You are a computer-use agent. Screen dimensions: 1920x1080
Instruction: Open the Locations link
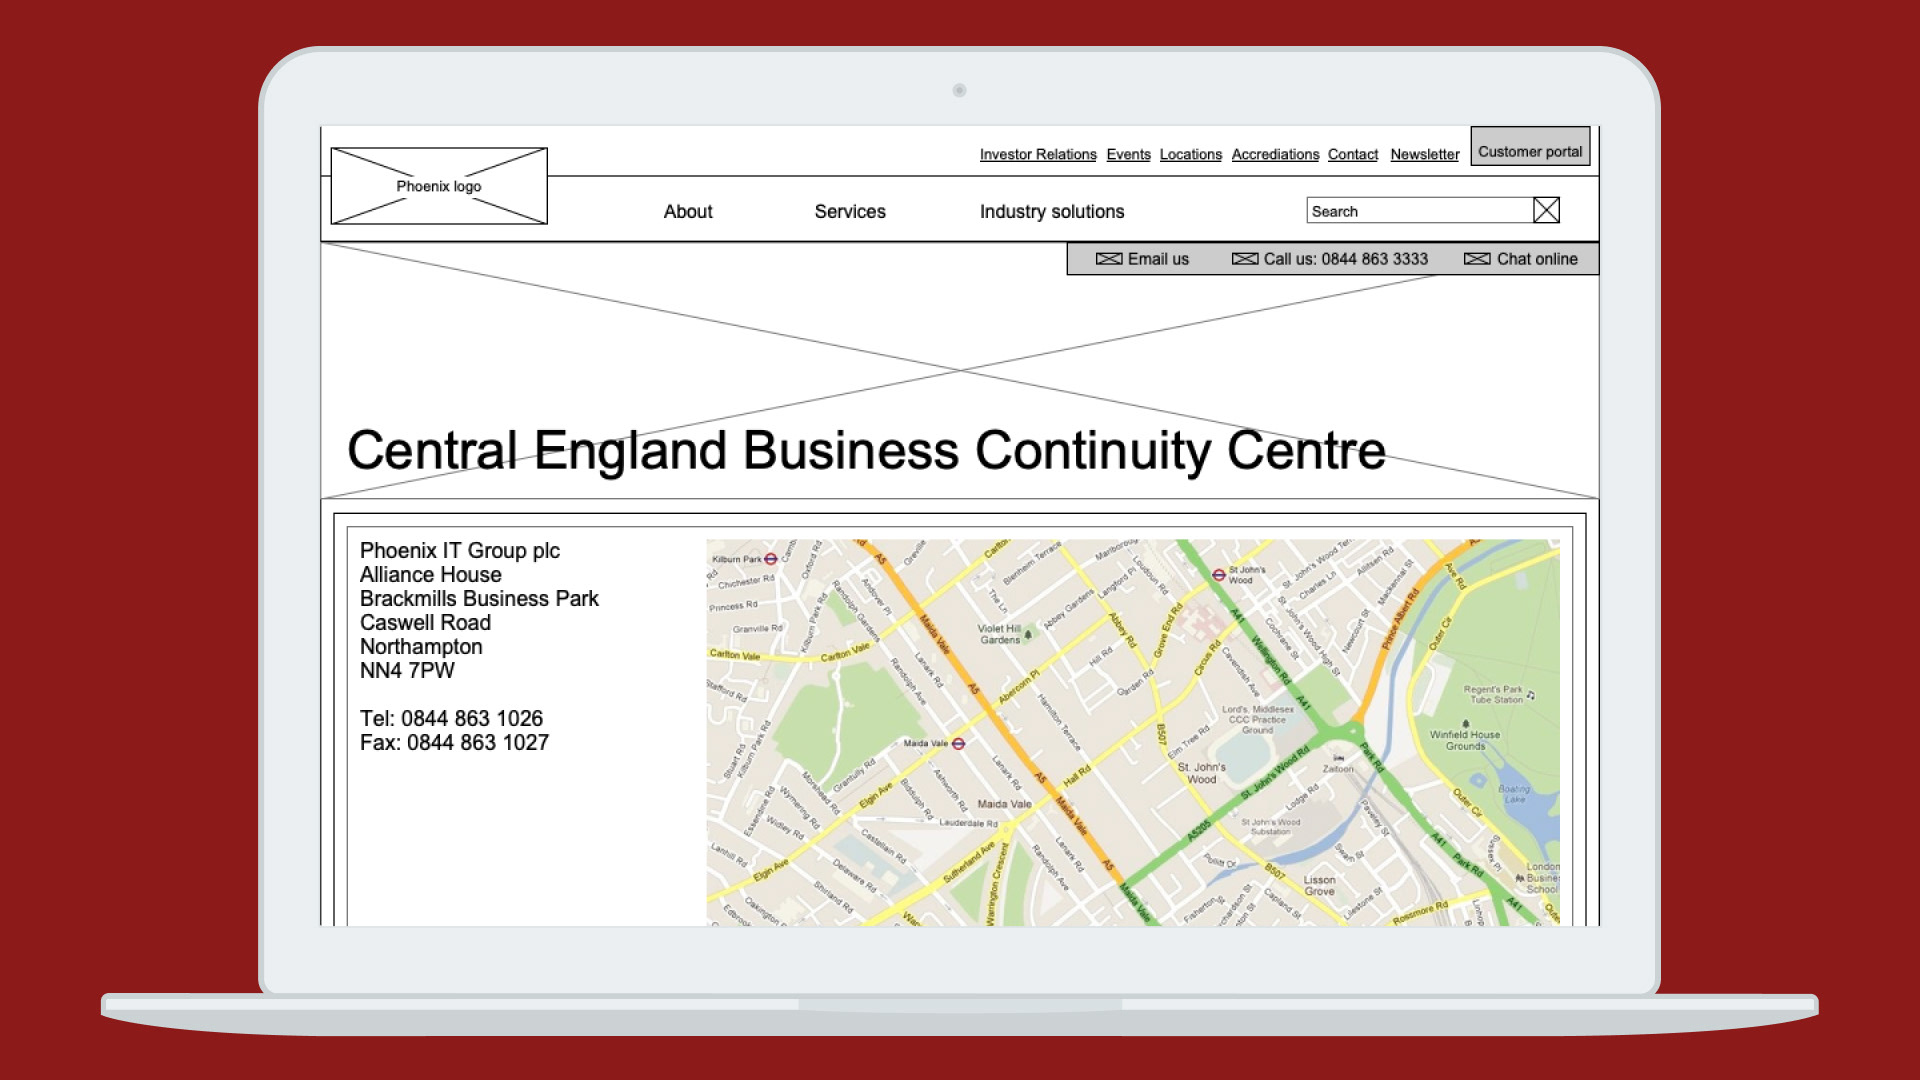coord(1190,154)
